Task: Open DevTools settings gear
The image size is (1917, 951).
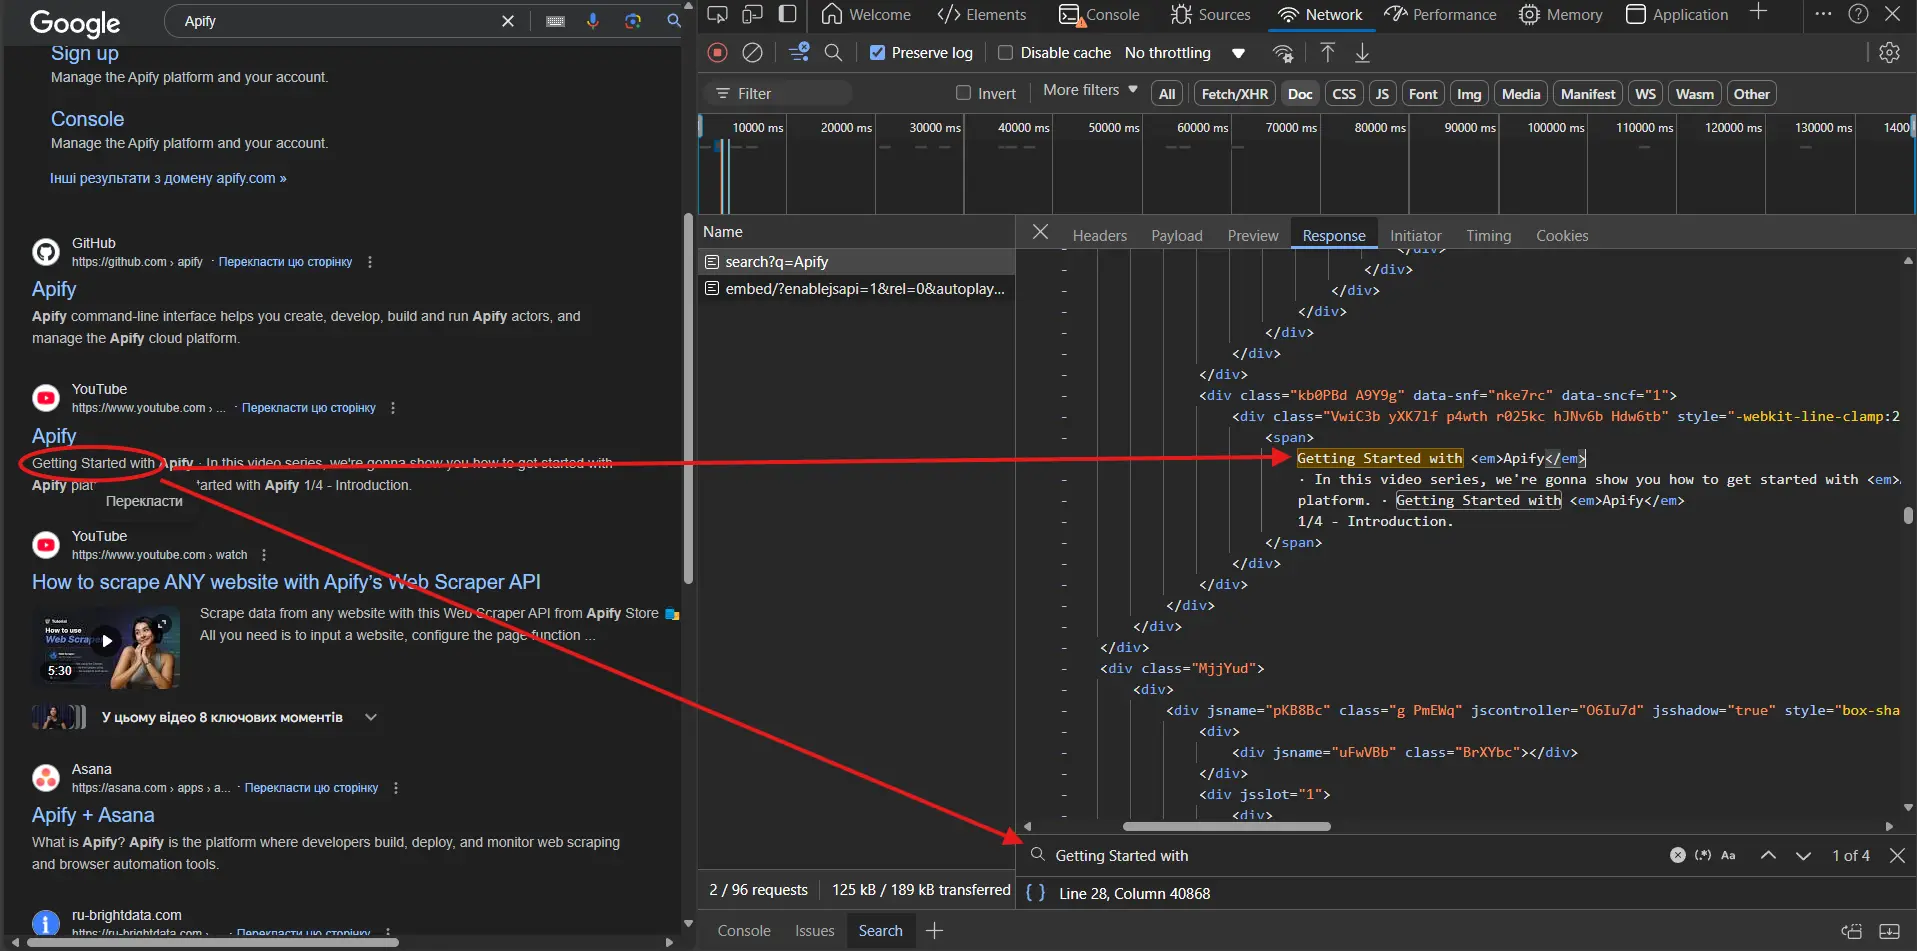Action: coord(1890,53)
